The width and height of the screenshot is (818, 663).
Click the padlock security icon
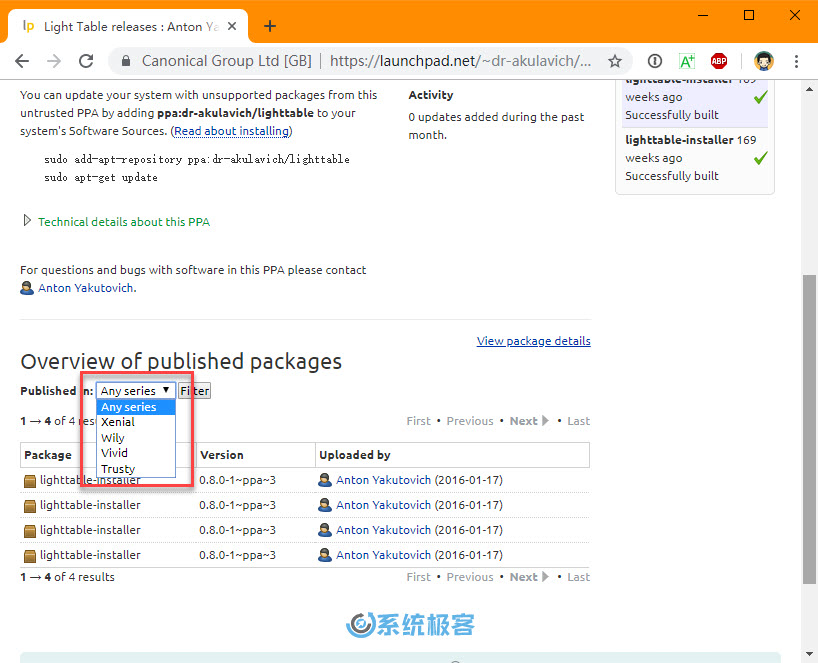126,61
